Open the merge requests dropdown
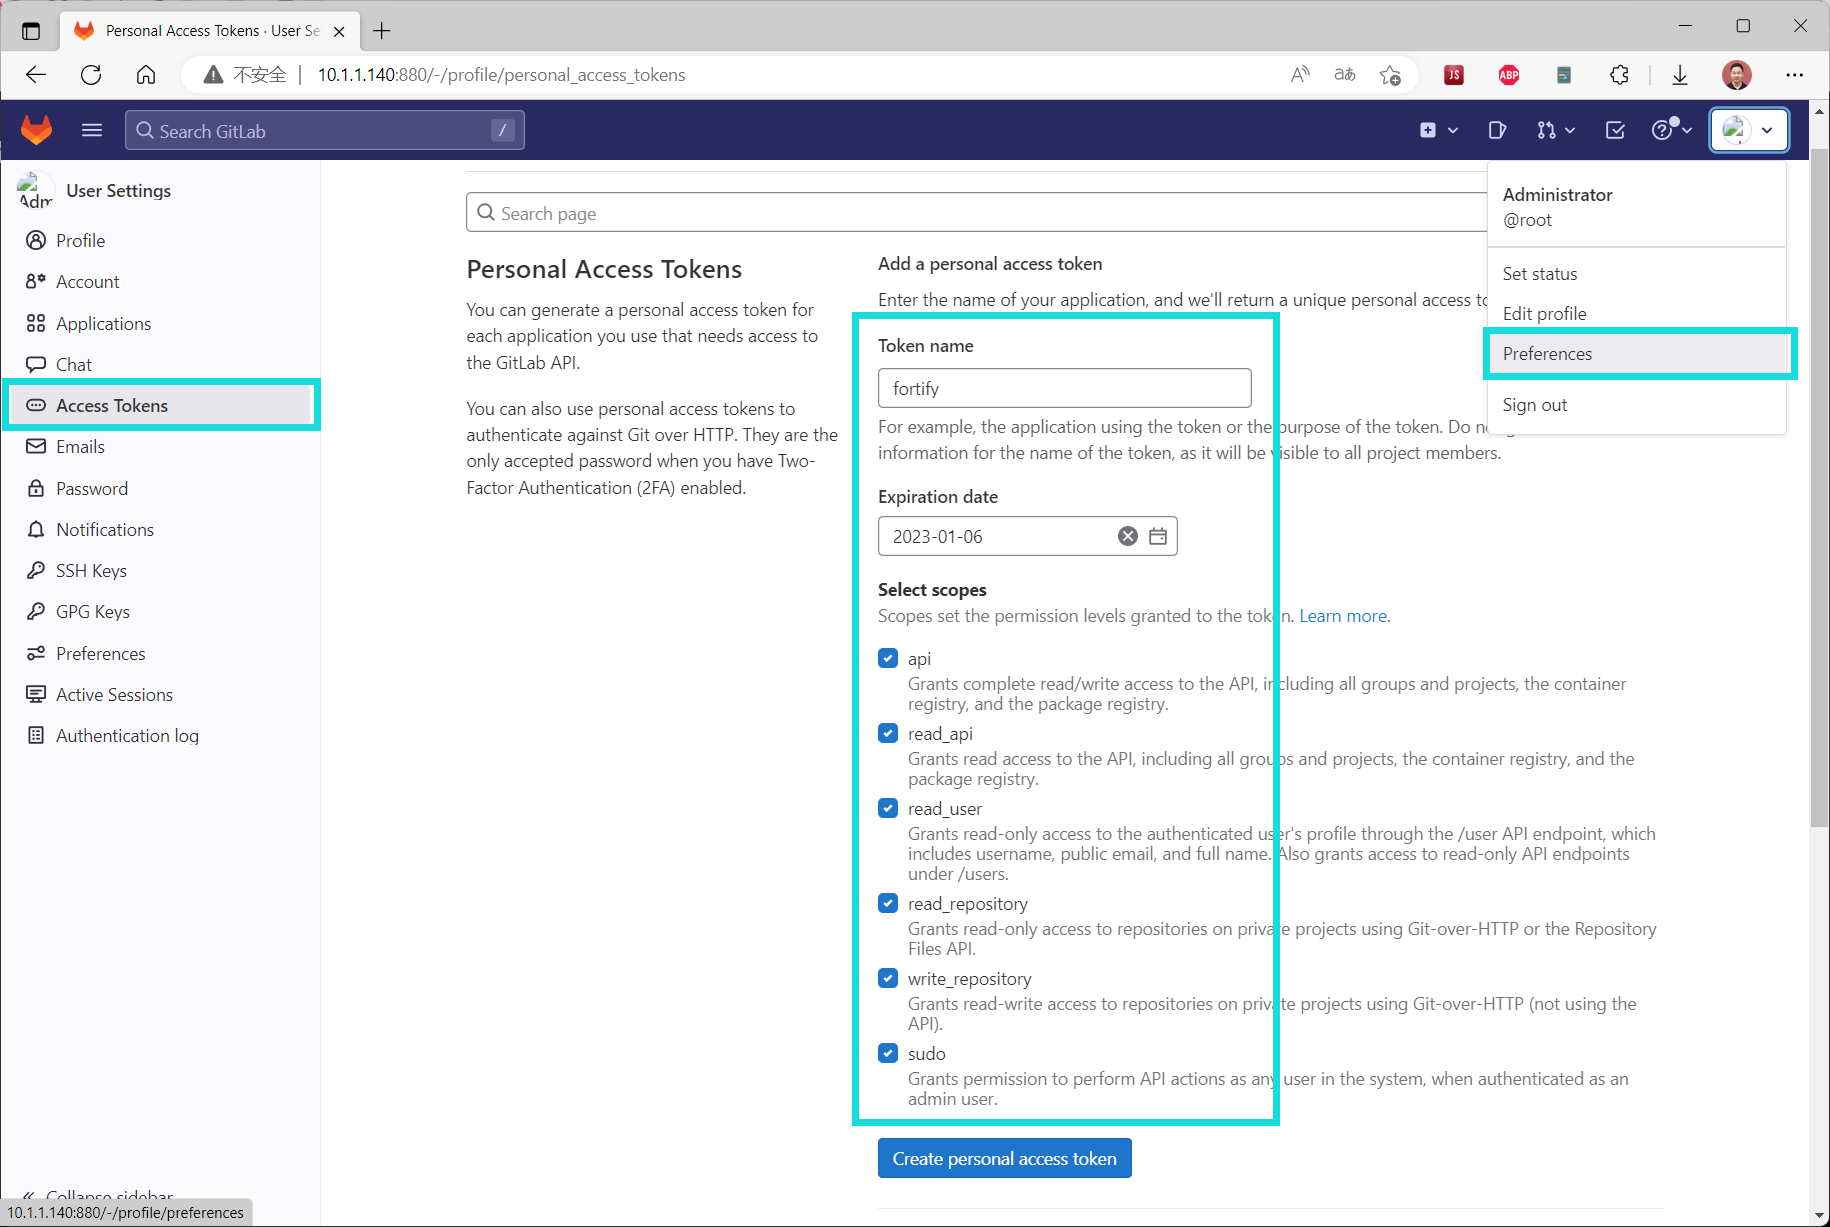 tap(1556, 130)
